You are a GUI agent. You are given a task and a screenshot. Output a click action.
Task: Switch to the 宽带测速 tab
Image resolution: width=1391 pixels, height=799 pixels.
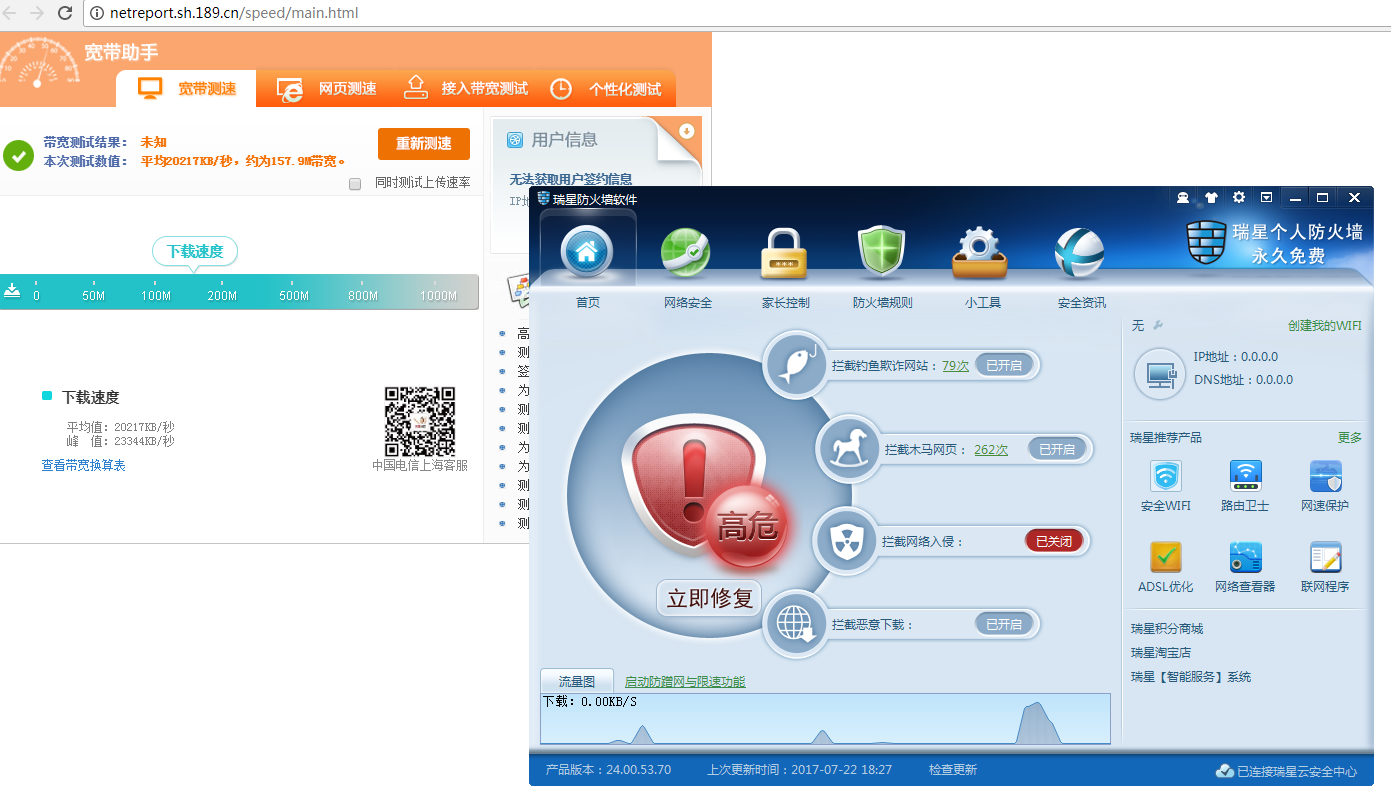(x=186, y=89)
